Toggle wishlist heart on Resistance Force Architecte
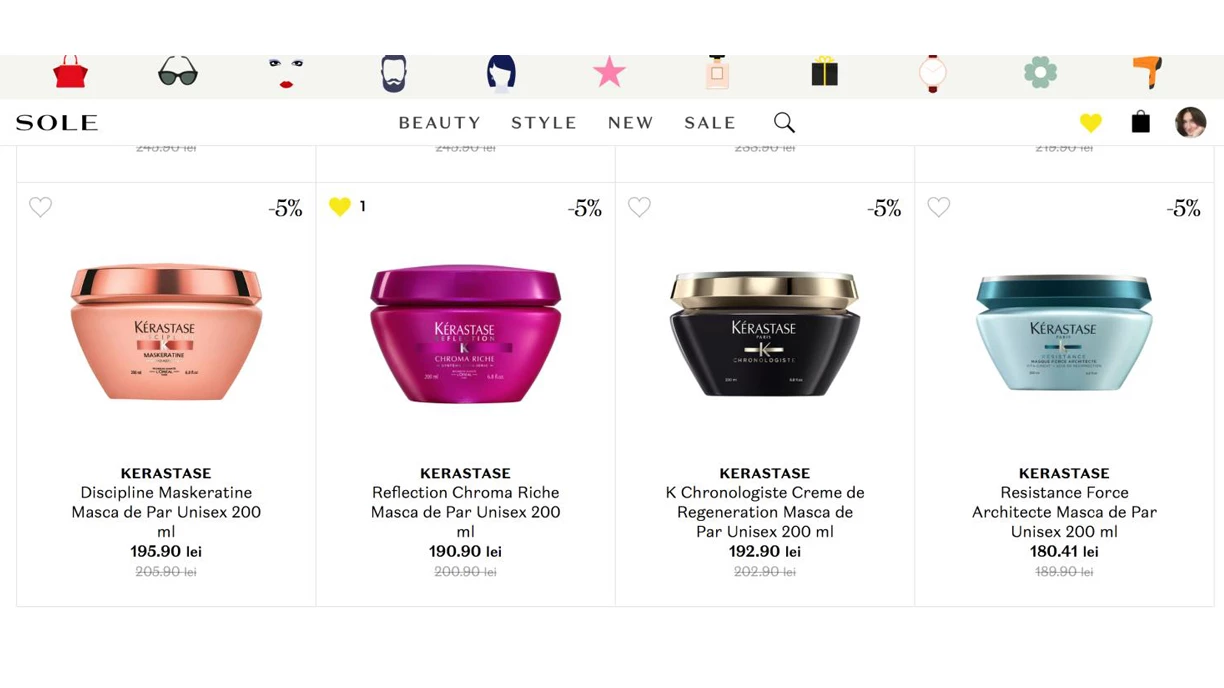1224x688 pixels. [938, 207]
